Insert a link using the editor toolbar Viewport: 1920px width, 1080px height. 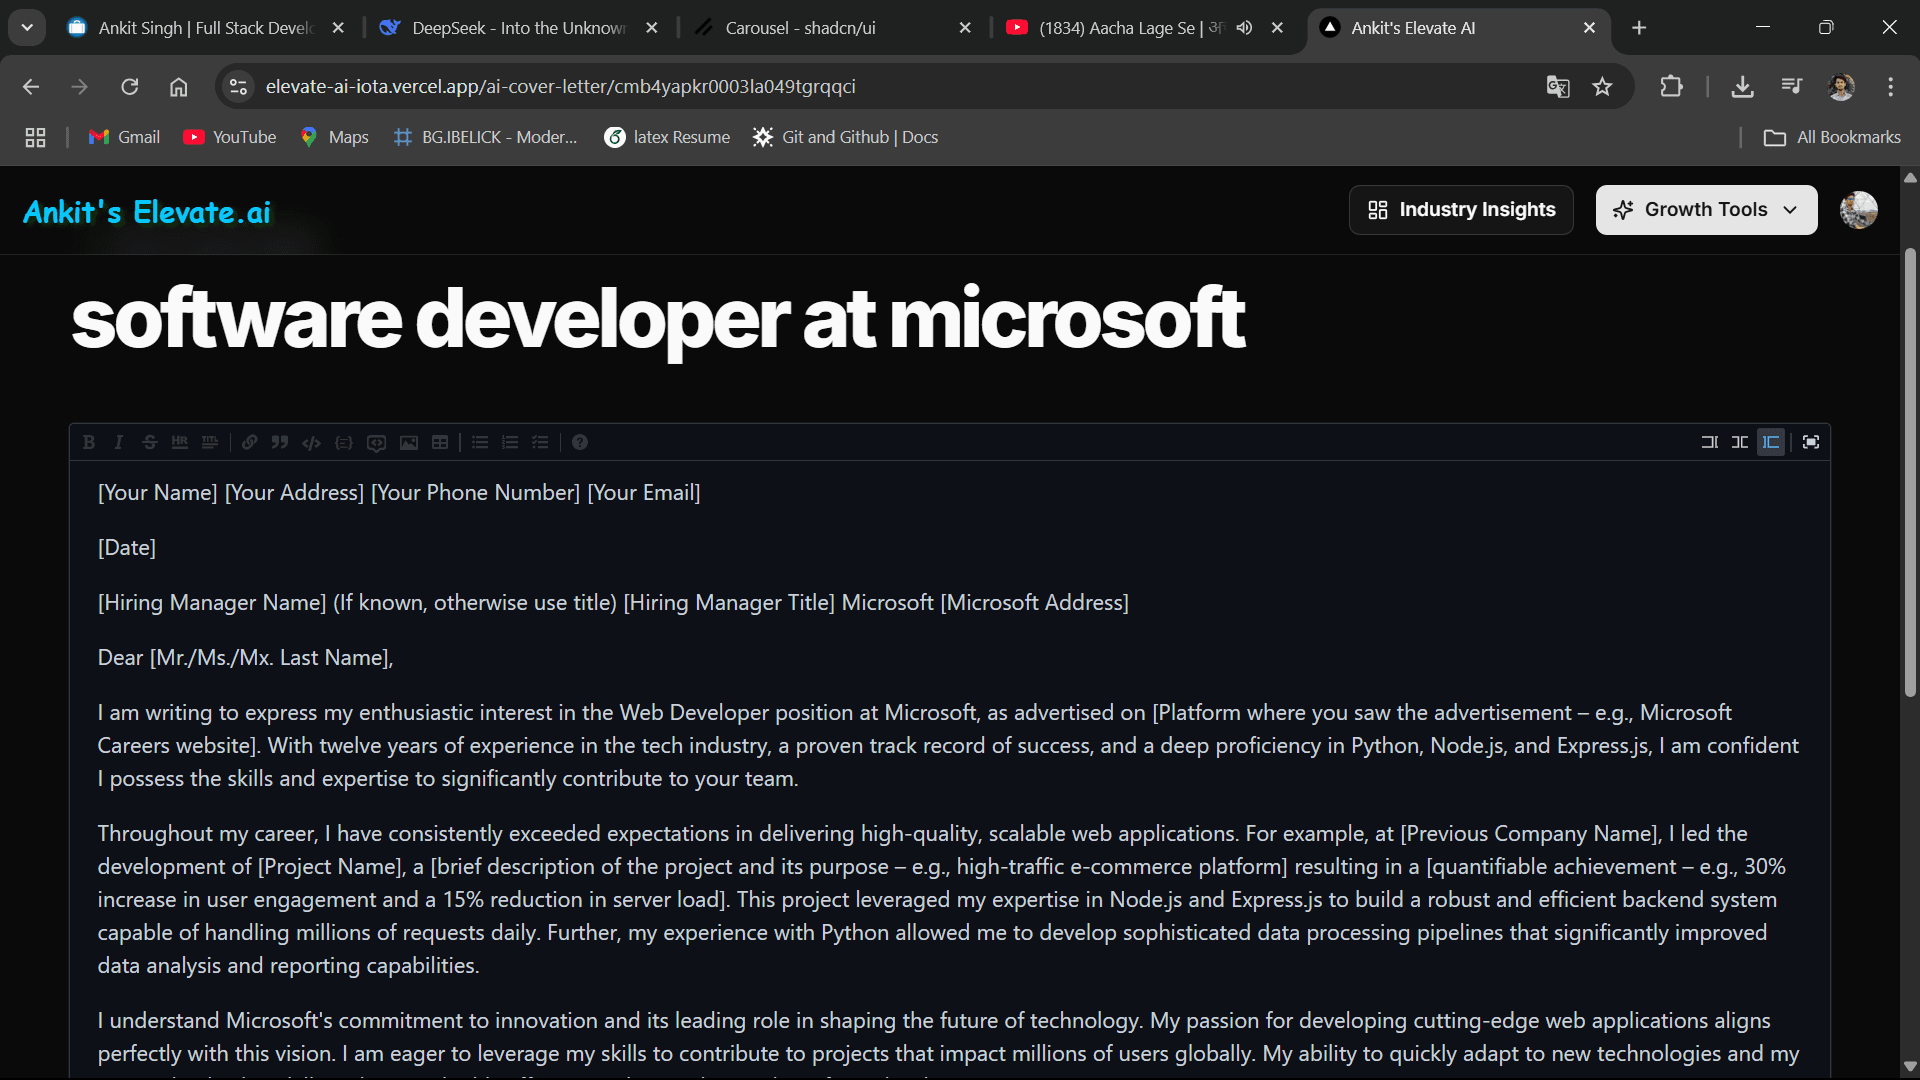(x=249, y=442)
